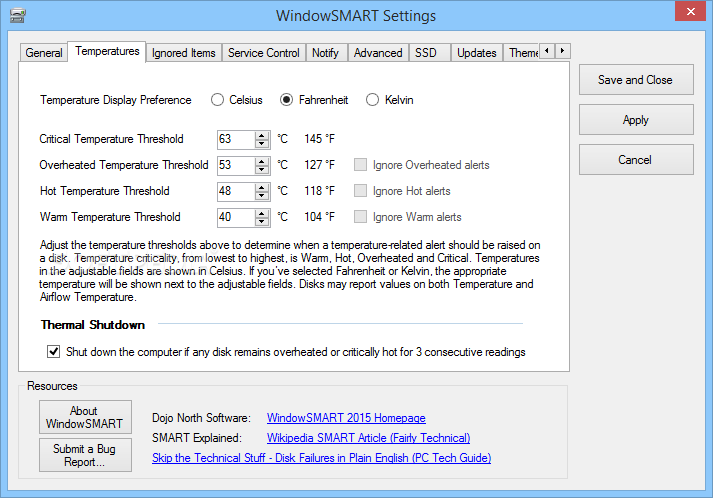Open the General tab

click(x=44, y=53)
